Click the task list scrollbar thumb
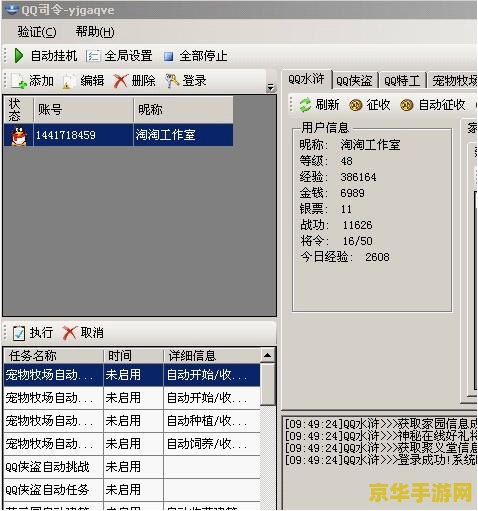 coord(267,384)
